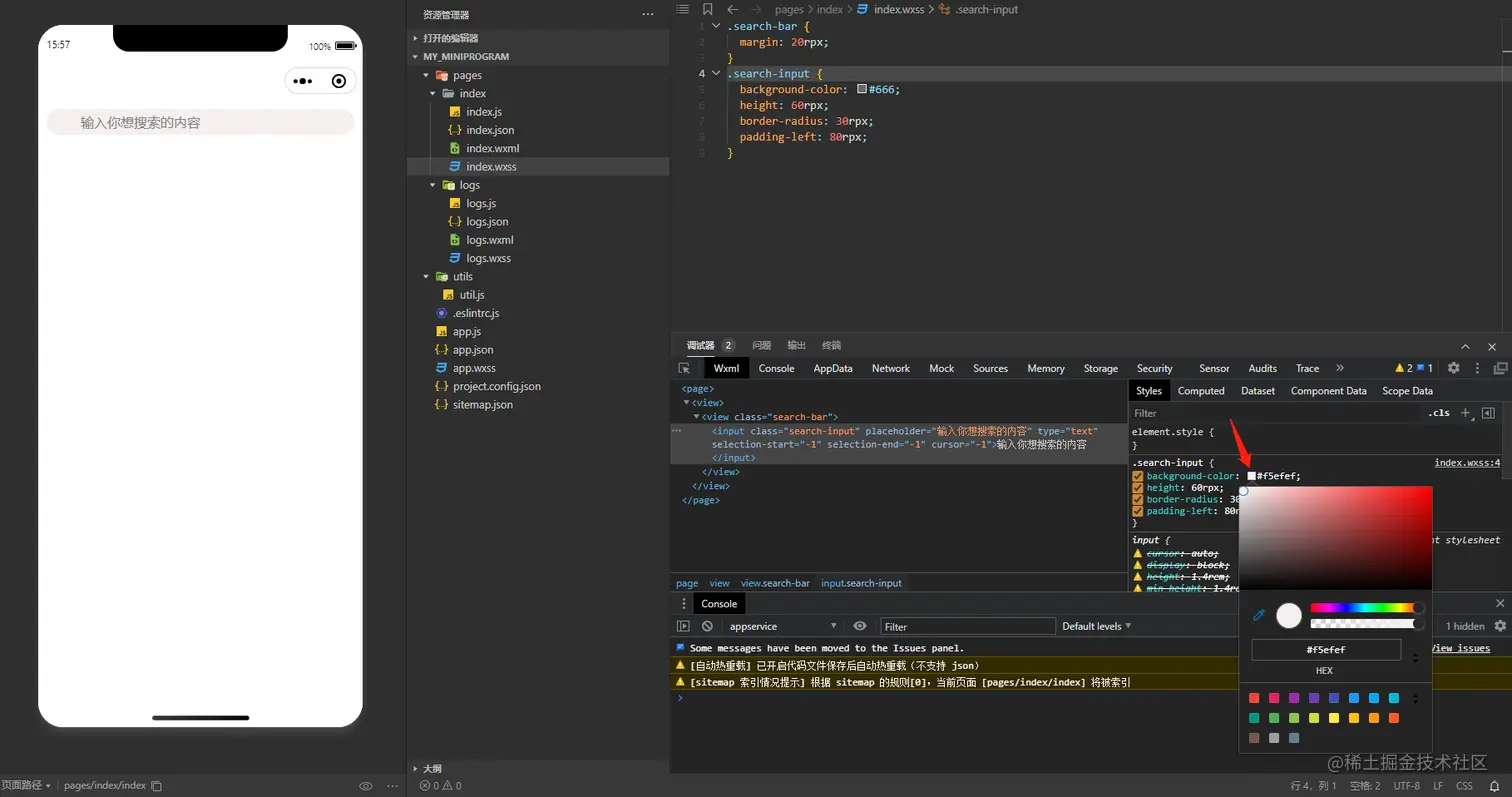The image size is (1512, 797).
Task: Click the #f5efef color swatch in Styles
Action: coord(1251,476)
